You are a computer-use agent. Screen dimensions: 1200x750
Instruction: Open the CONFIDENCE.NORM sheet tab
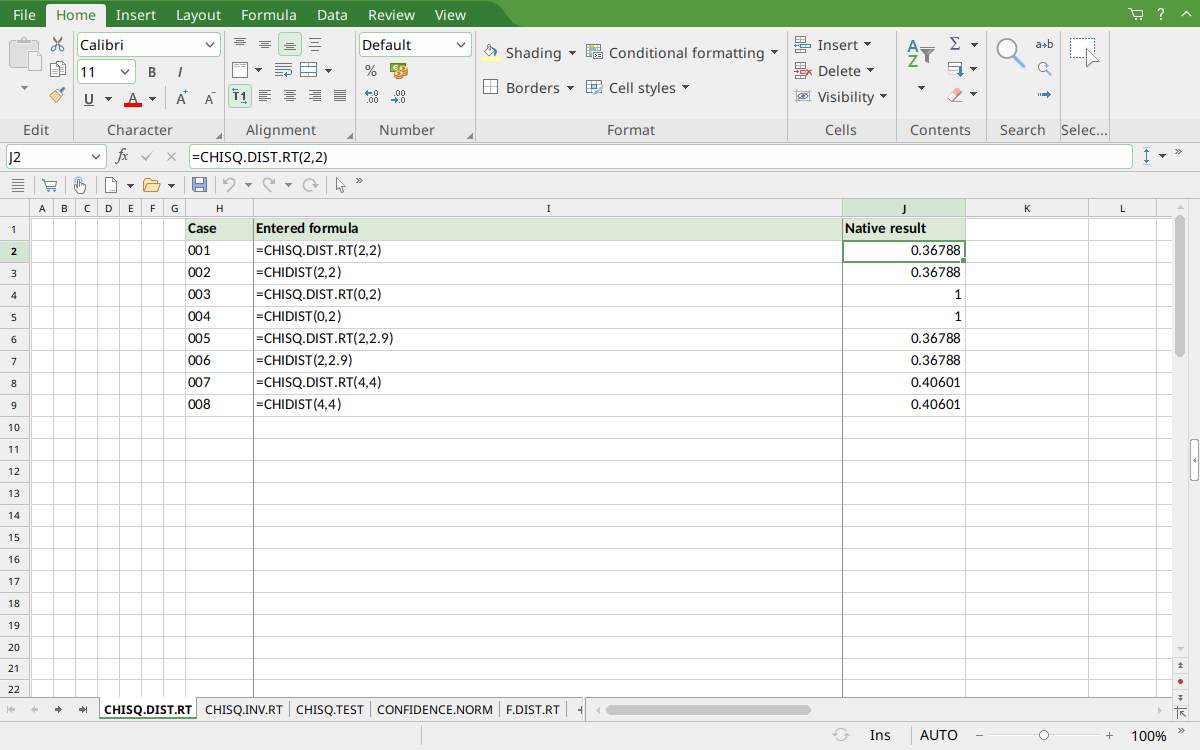[435, 710]
